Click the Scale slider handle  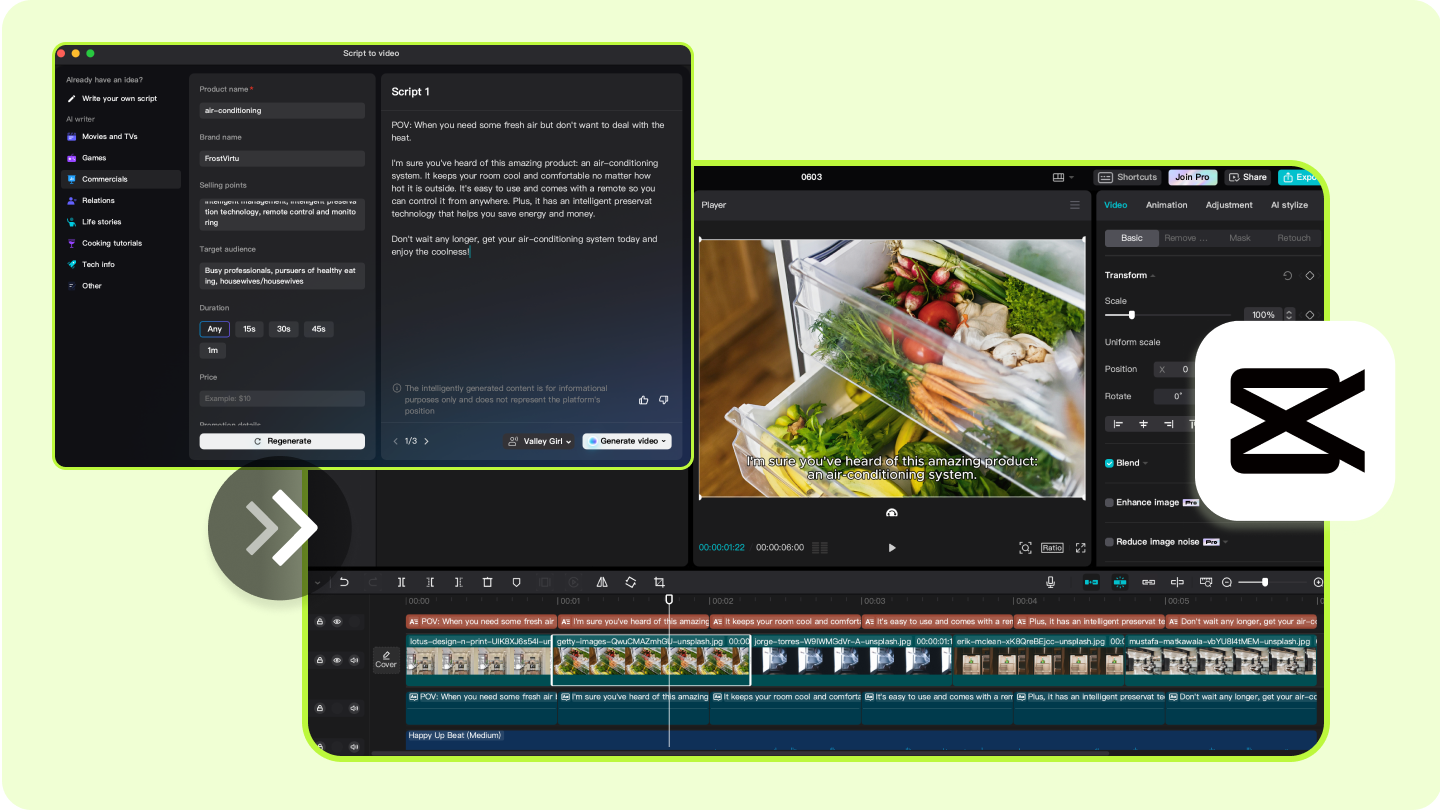point(1132,315)
